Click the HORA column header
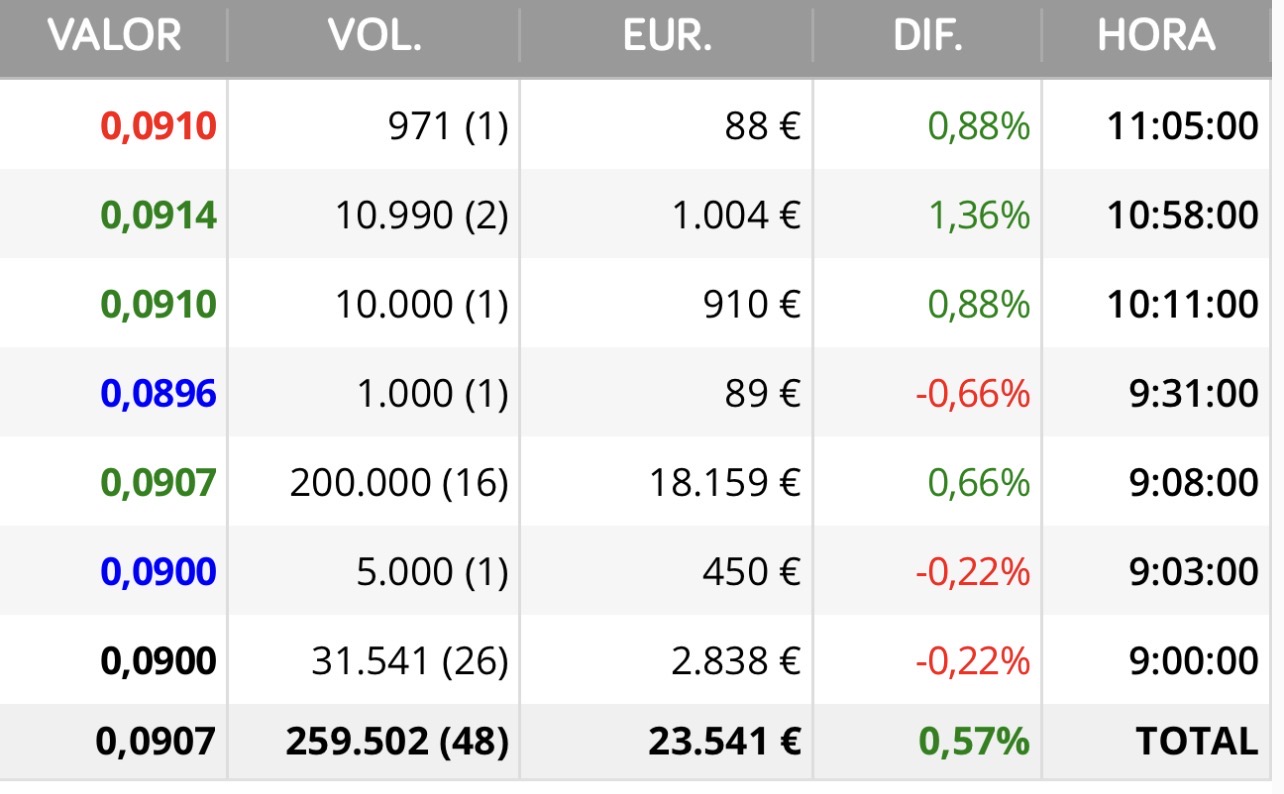Image resolution: width=1284 pixels, height=794 pixels. coord(1156,37)
